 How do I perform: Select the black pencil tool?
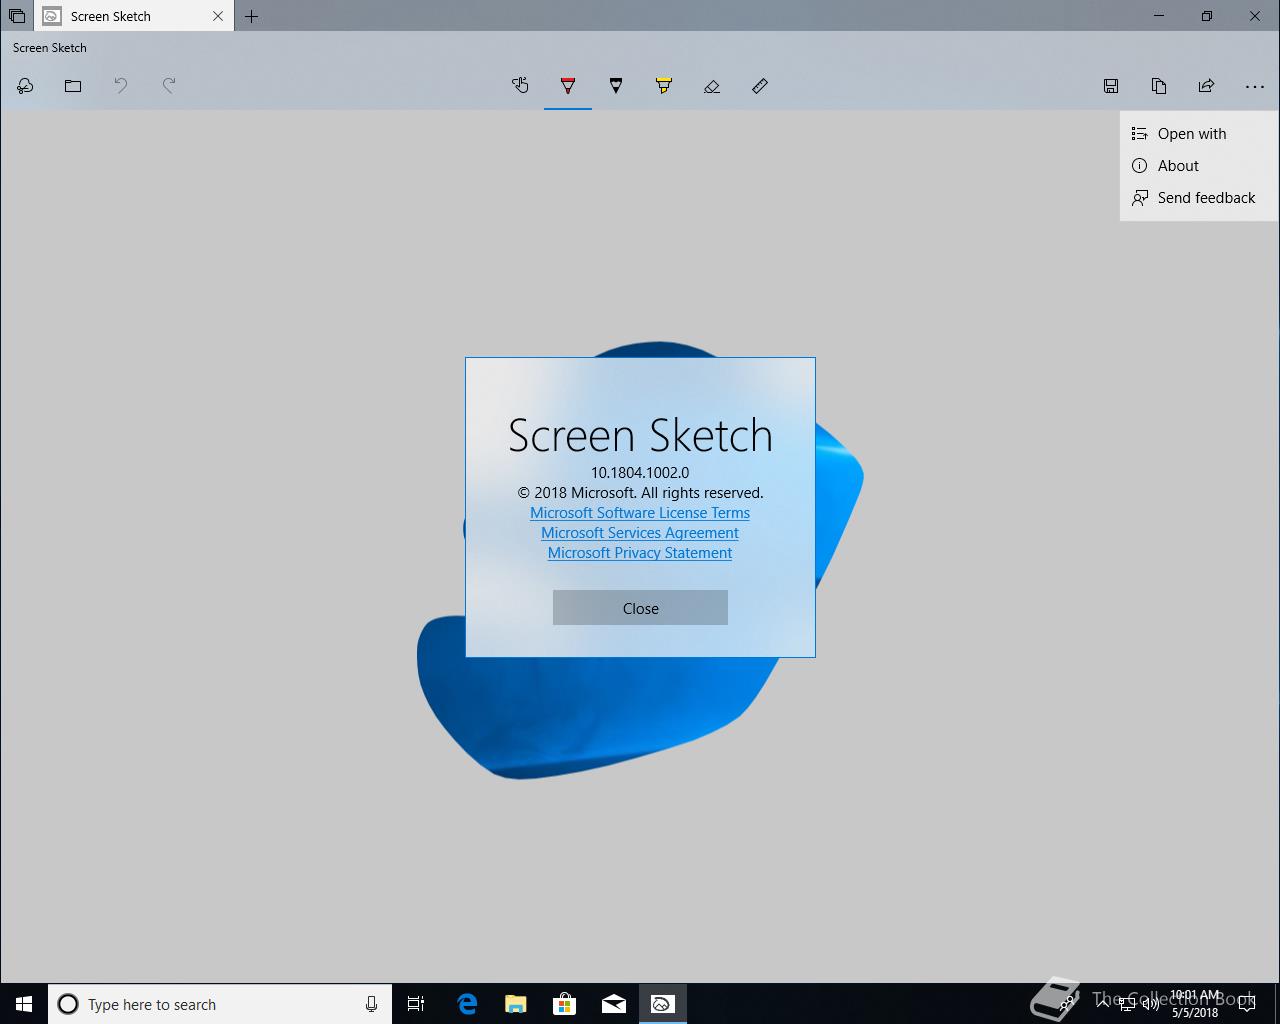click(x=616, y=86)
